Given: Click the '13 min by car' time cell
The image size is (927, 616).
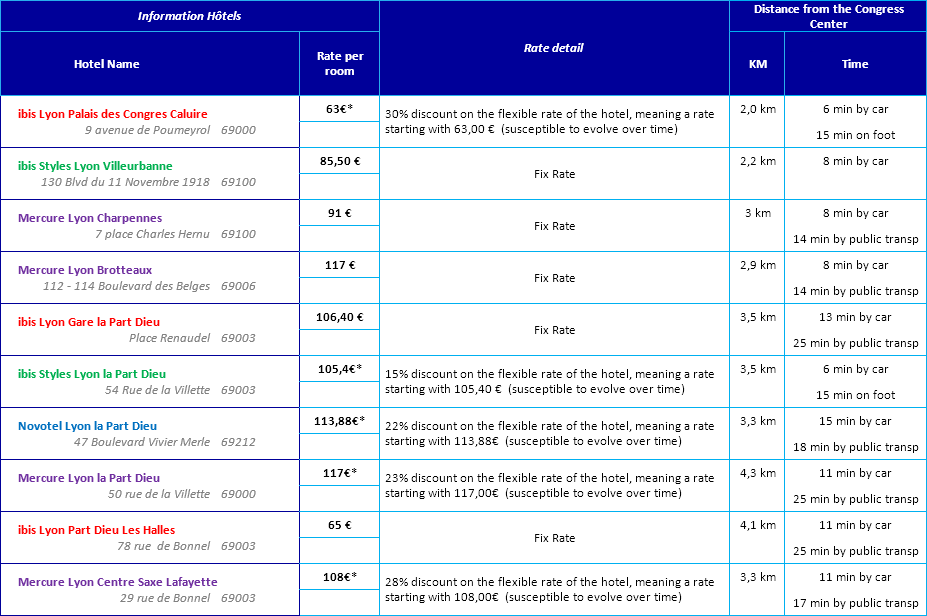Looking at the screenshot, I should [x=855, y=317].
